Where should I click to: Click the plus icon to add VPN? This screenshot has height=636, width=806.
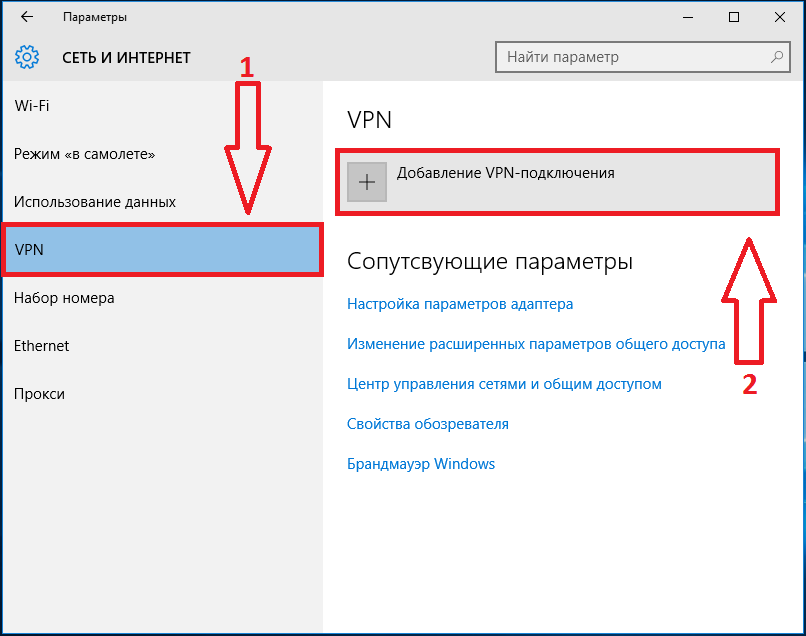[x=367, y=182]
